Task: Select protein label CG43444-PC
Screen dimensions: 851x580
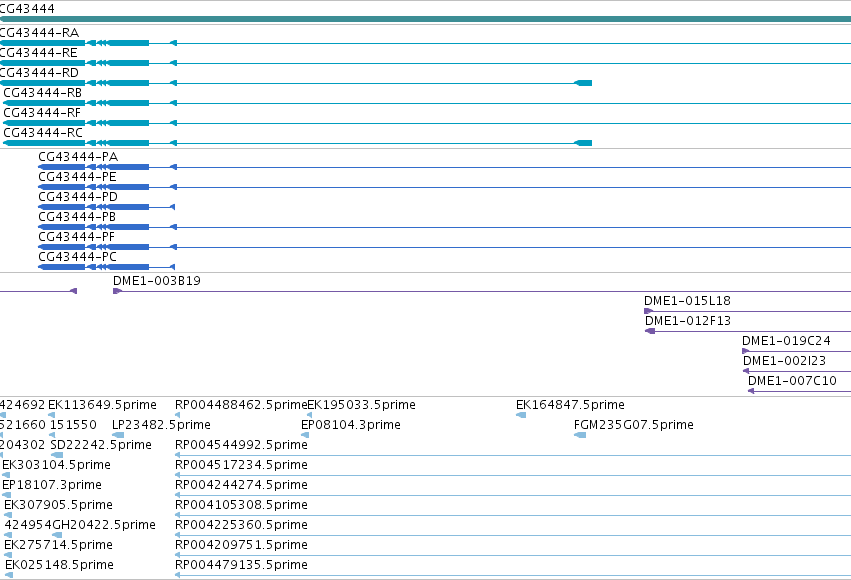Action: [x=78, y=257]
